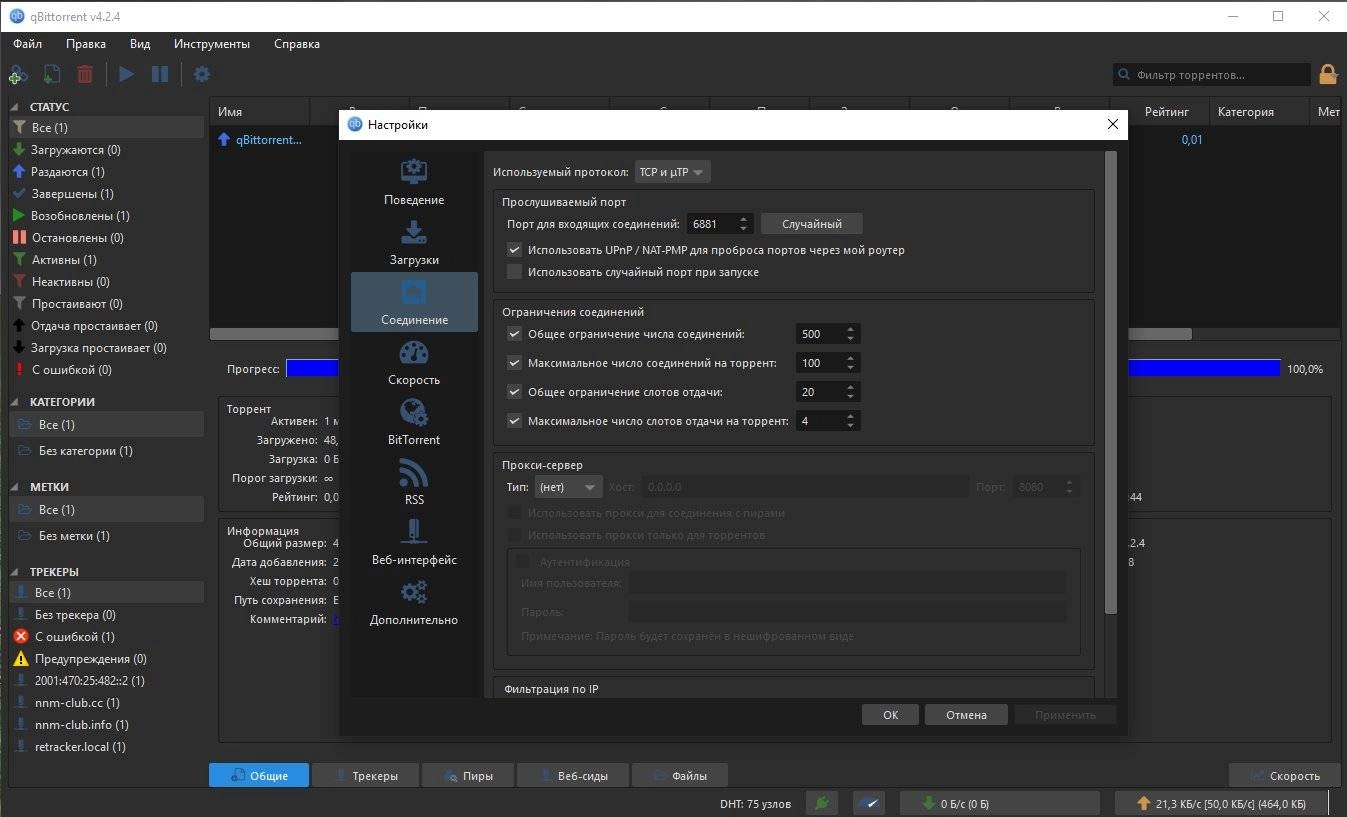Viewport: 1347px width, 817px height.
Task: Open the Дополнительно settings section
Action: click(414, 602)
